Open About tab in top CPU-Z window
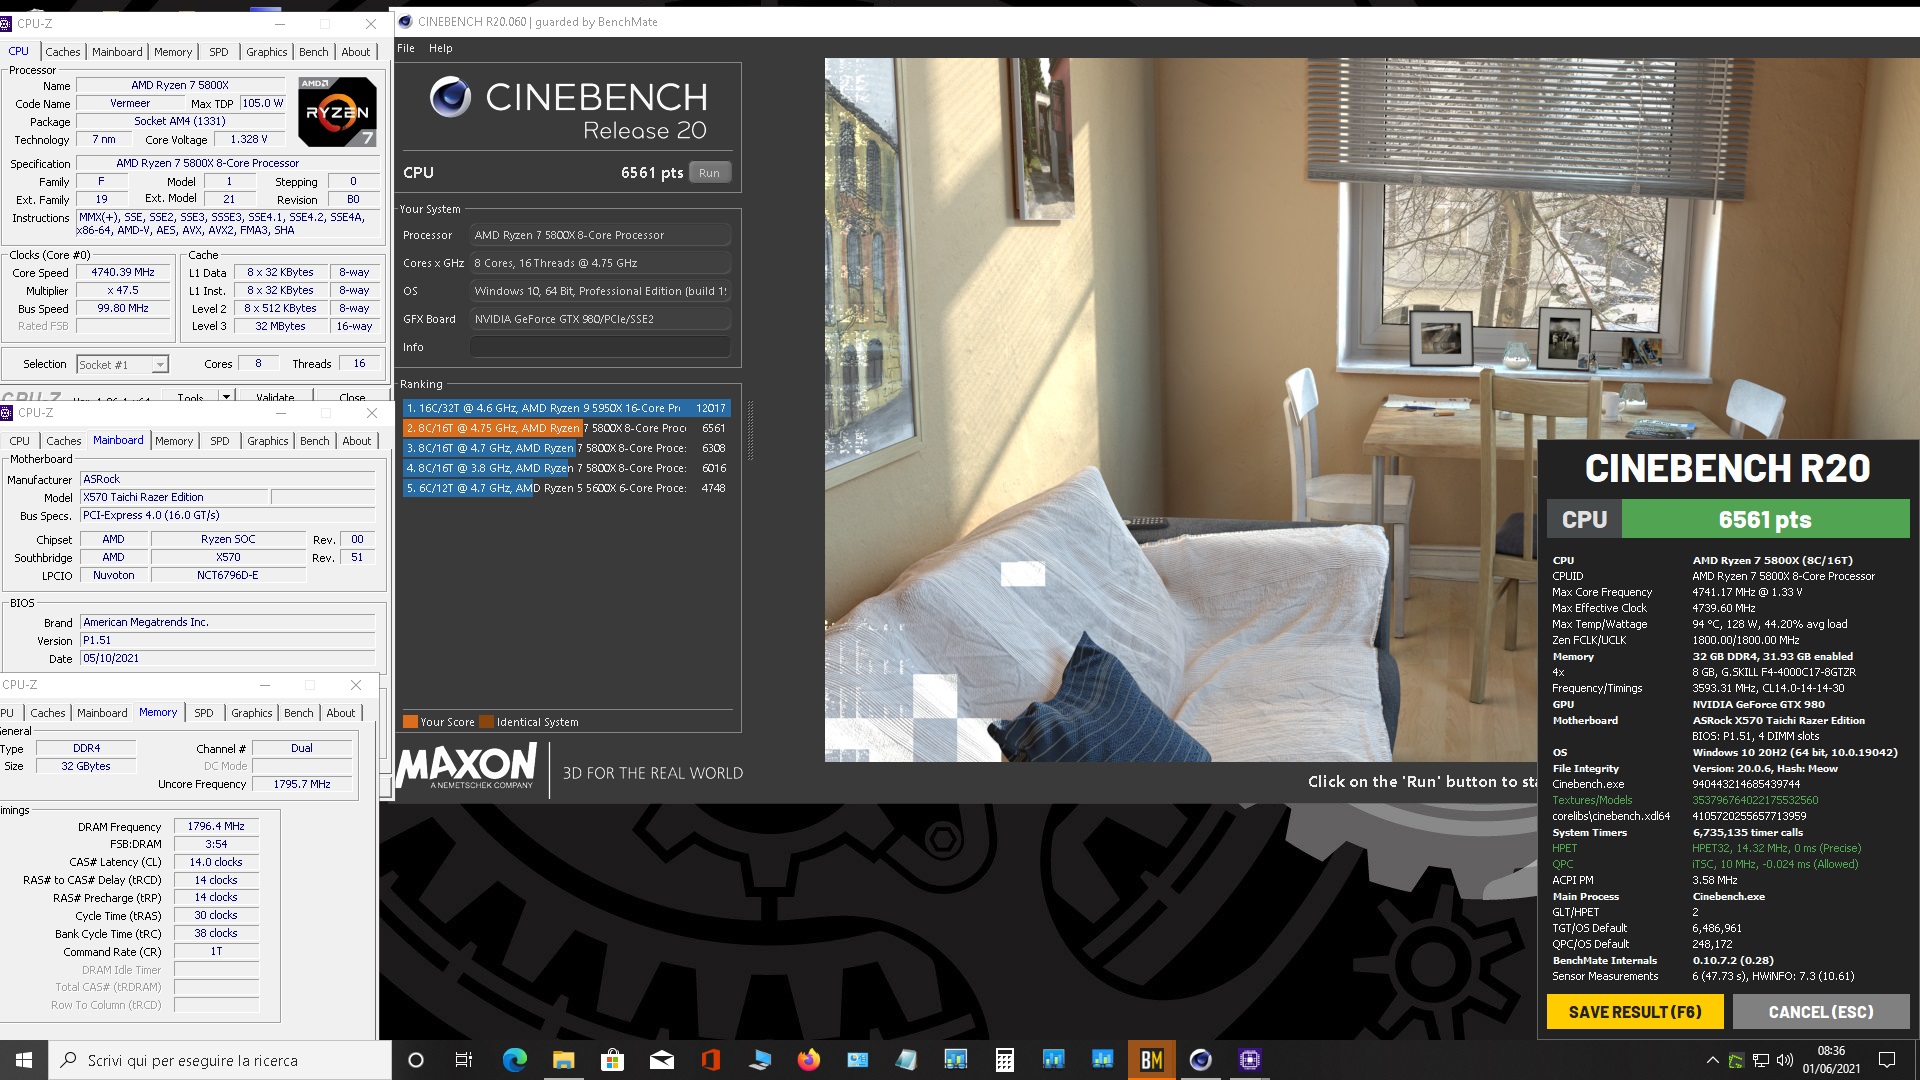The height and width of the screenshot is (1080, 1920). click(x=356, y=52)
